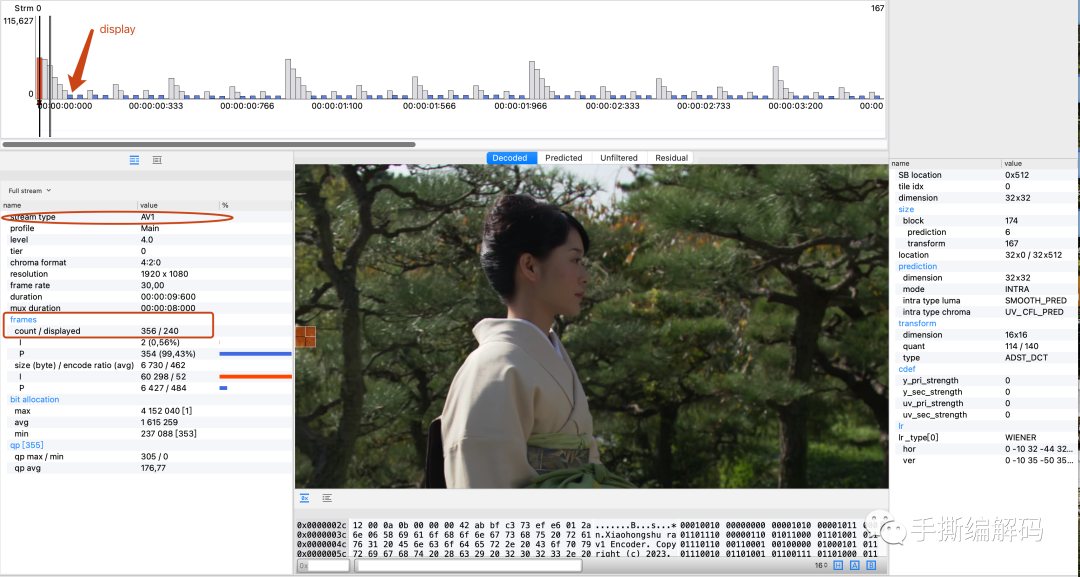Click the 0x hex offset input field
Image resolution: width=1080 pixels, height=577 pixels.
tap(324, 566)
